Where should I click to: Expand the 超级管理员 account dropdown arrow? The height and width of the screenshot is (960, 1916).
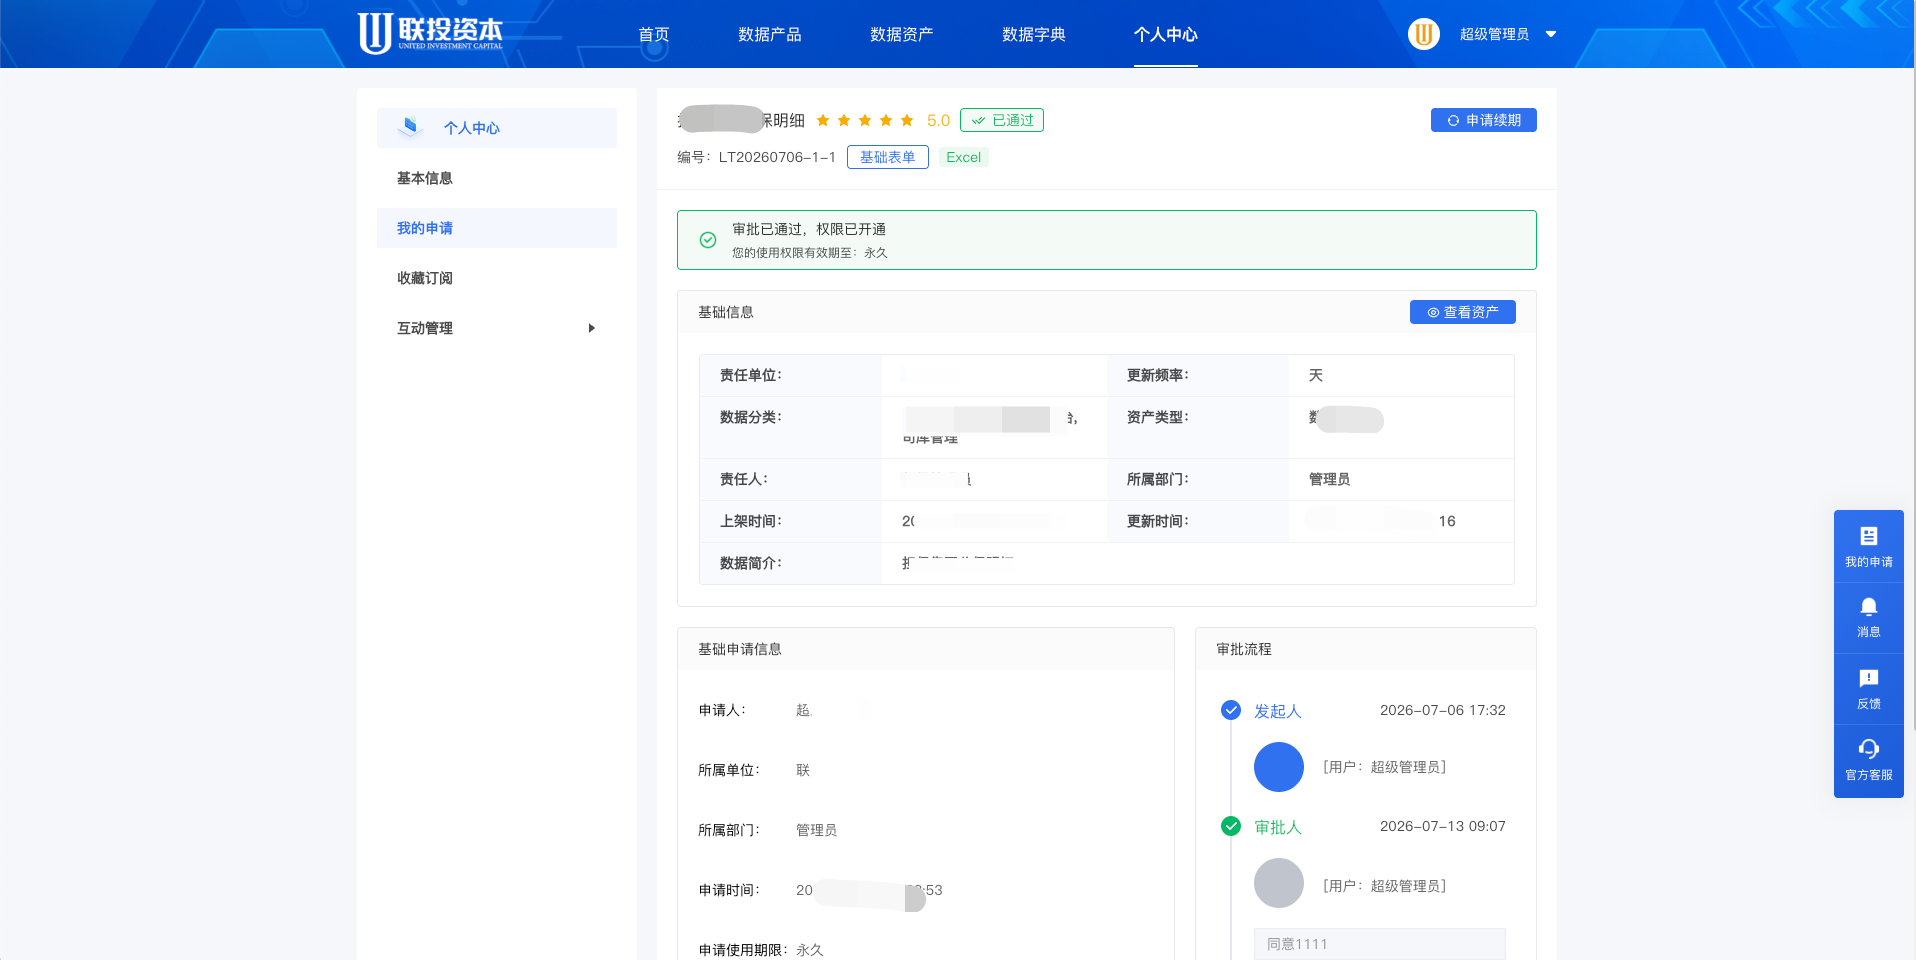click(1551, 34)
